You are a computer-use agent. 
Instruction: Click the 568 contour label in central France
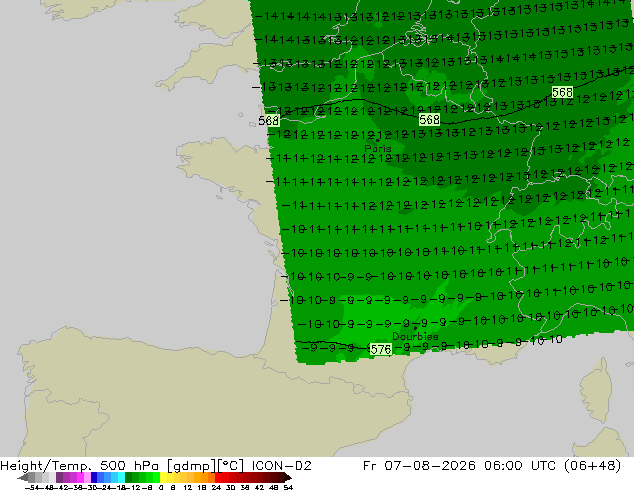coord(429,119)
